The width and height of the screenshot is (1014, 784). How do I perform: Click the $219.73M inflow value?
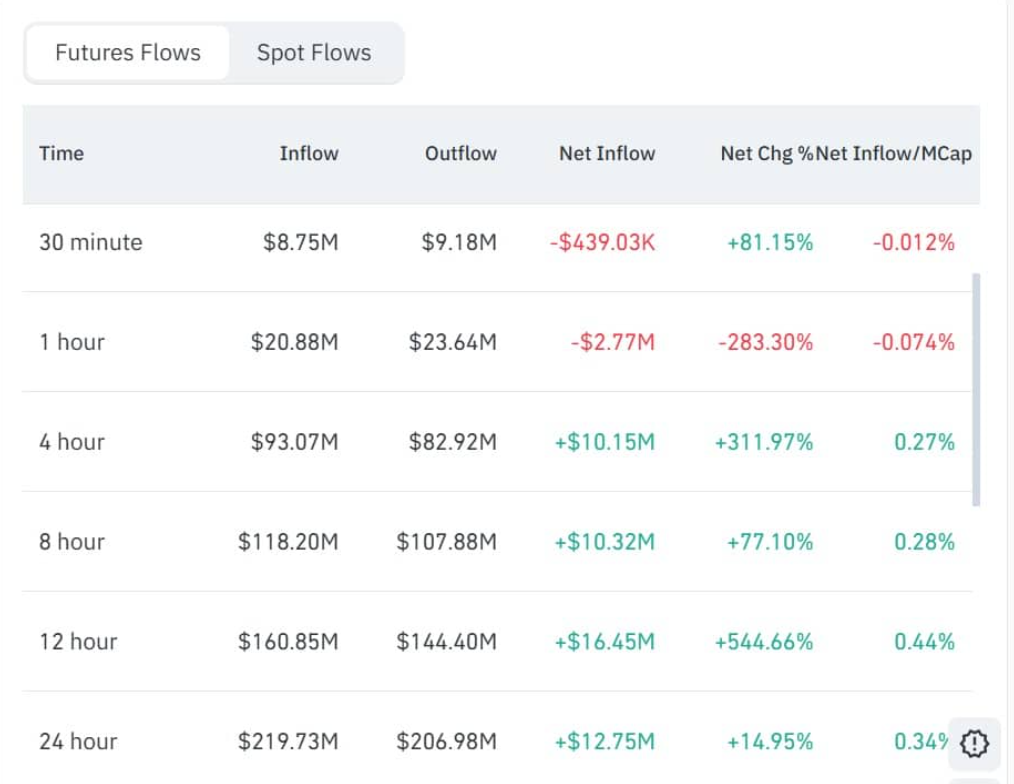(288, 742)
